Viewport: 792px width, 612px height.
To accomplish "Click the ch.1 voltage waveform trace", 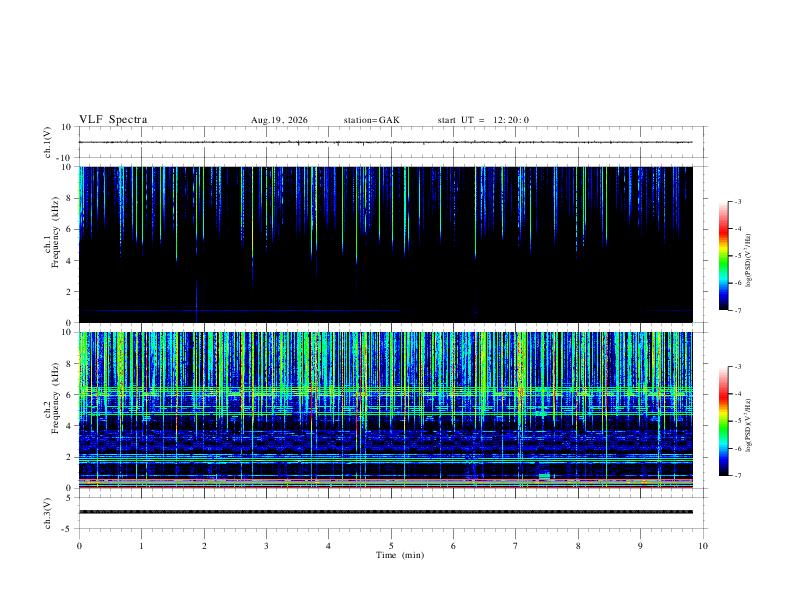I will tap(385, 142).
